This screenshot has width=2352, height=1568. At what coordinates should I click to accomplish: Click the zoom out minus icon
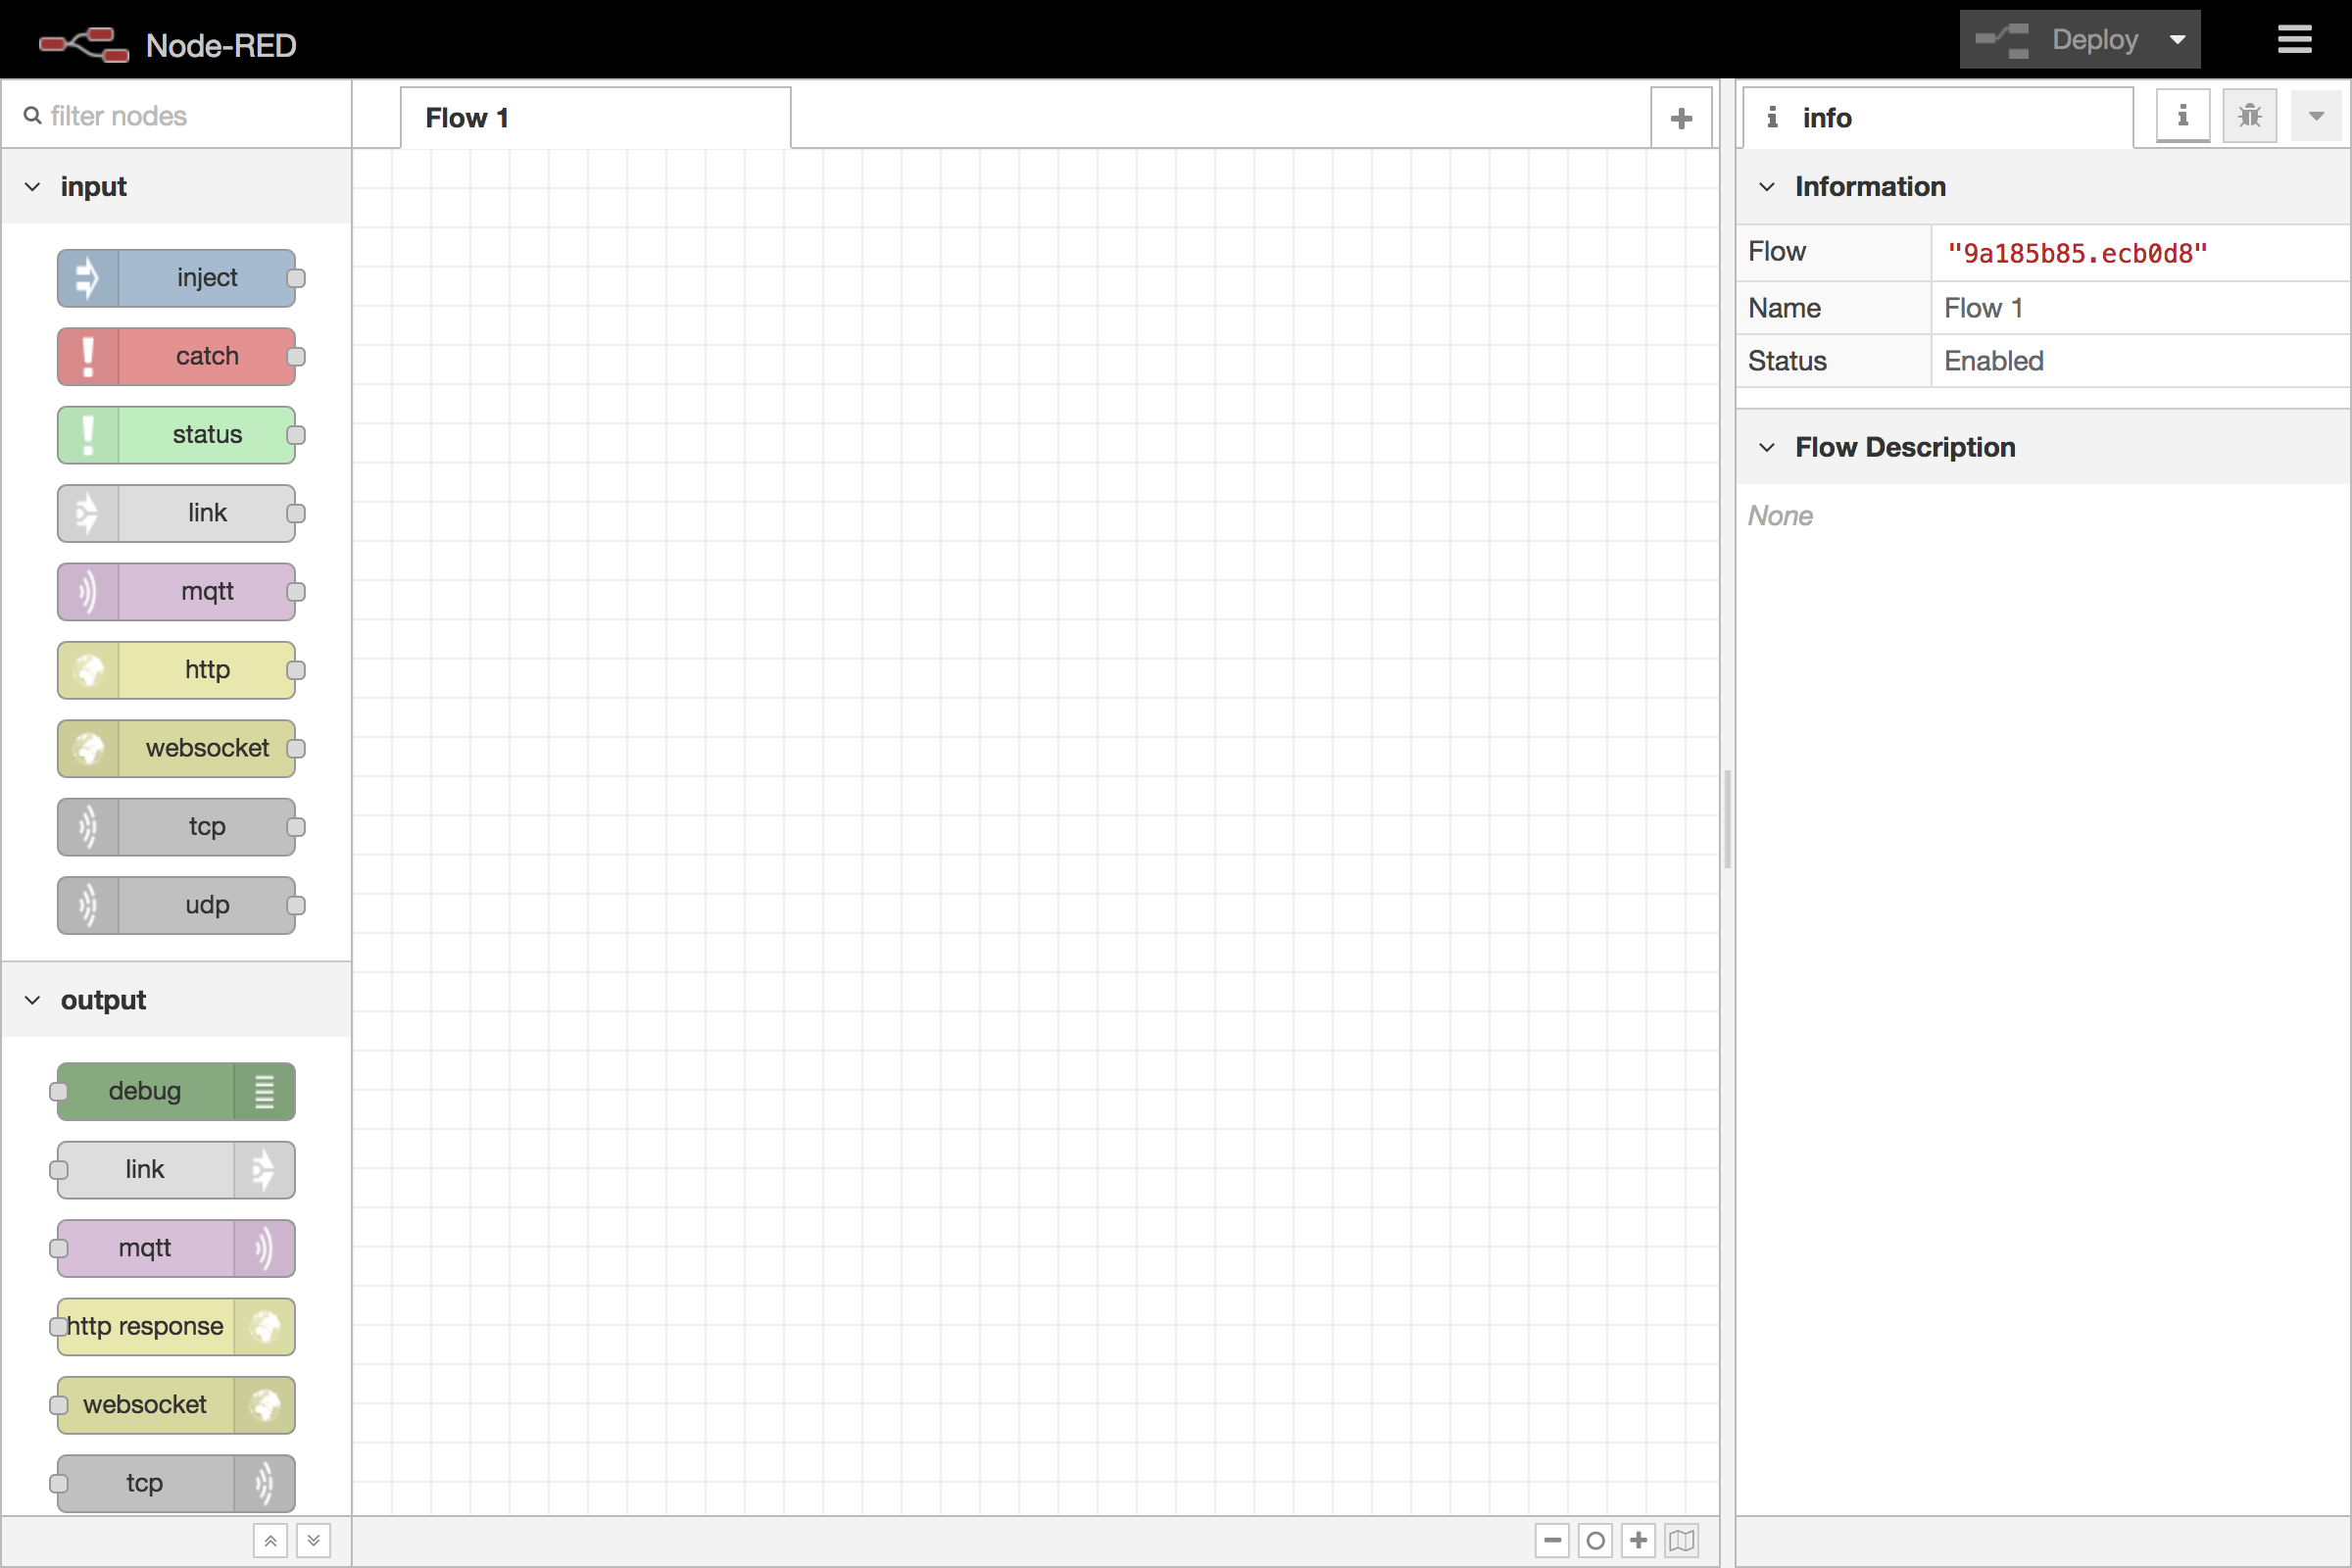click(1552, 1540)
